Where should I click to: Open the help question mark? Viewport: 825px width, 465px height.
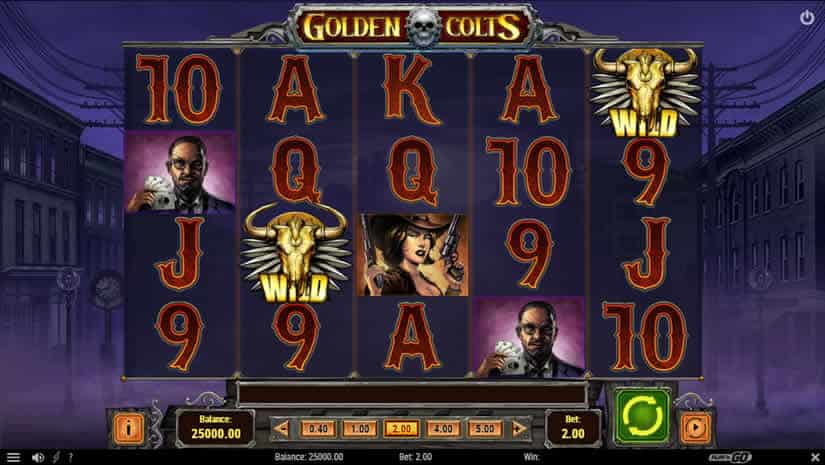pyautogui.click(x=70, y=457)
